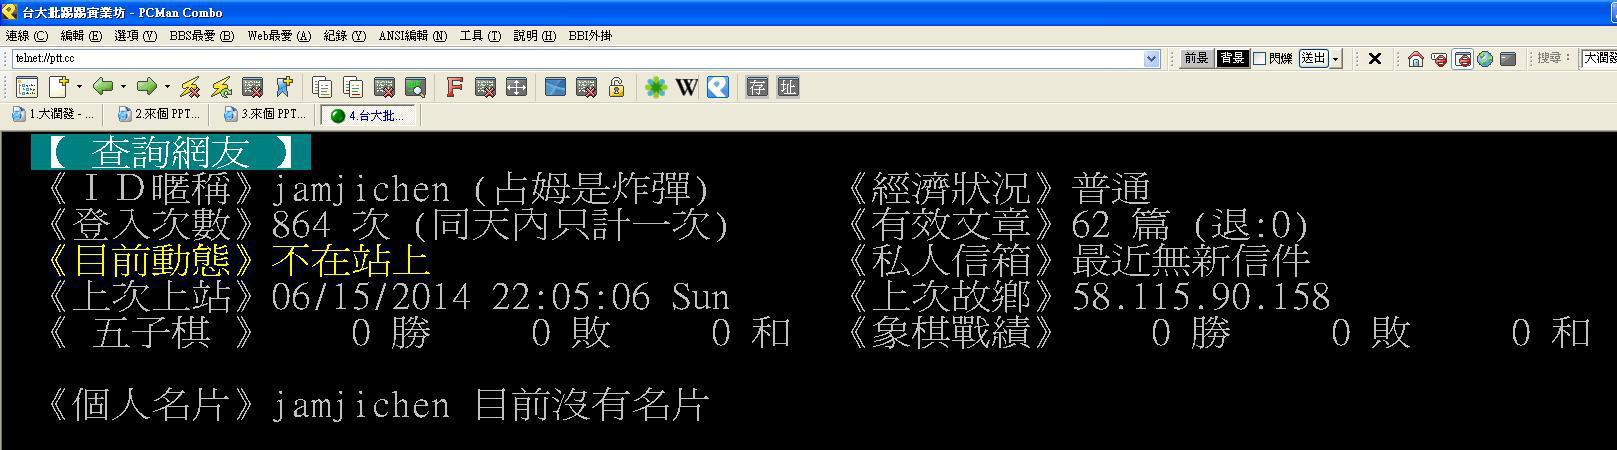Select tab 4.台大批
1617x450 pixels.
[368, 115]
